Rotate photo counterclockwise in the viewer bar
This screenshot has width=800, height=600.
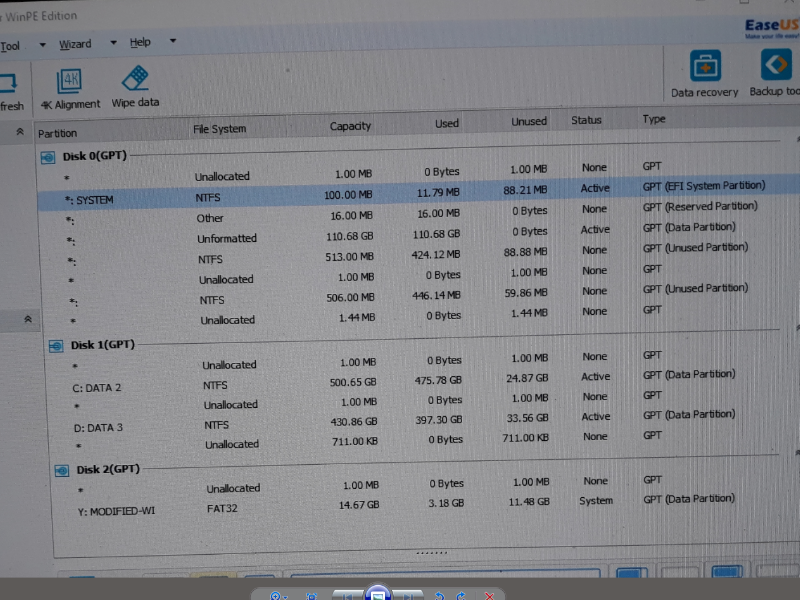[x=439, y=595]
